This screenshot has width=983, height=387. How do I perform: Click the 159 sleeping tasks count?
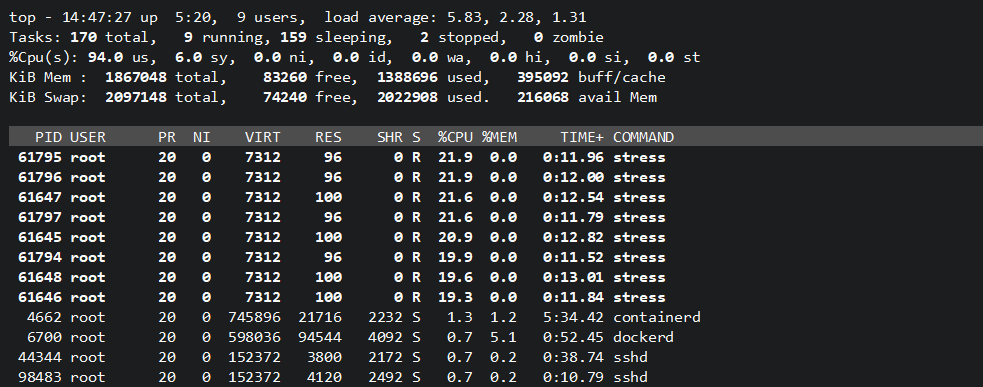pos(294,38)
